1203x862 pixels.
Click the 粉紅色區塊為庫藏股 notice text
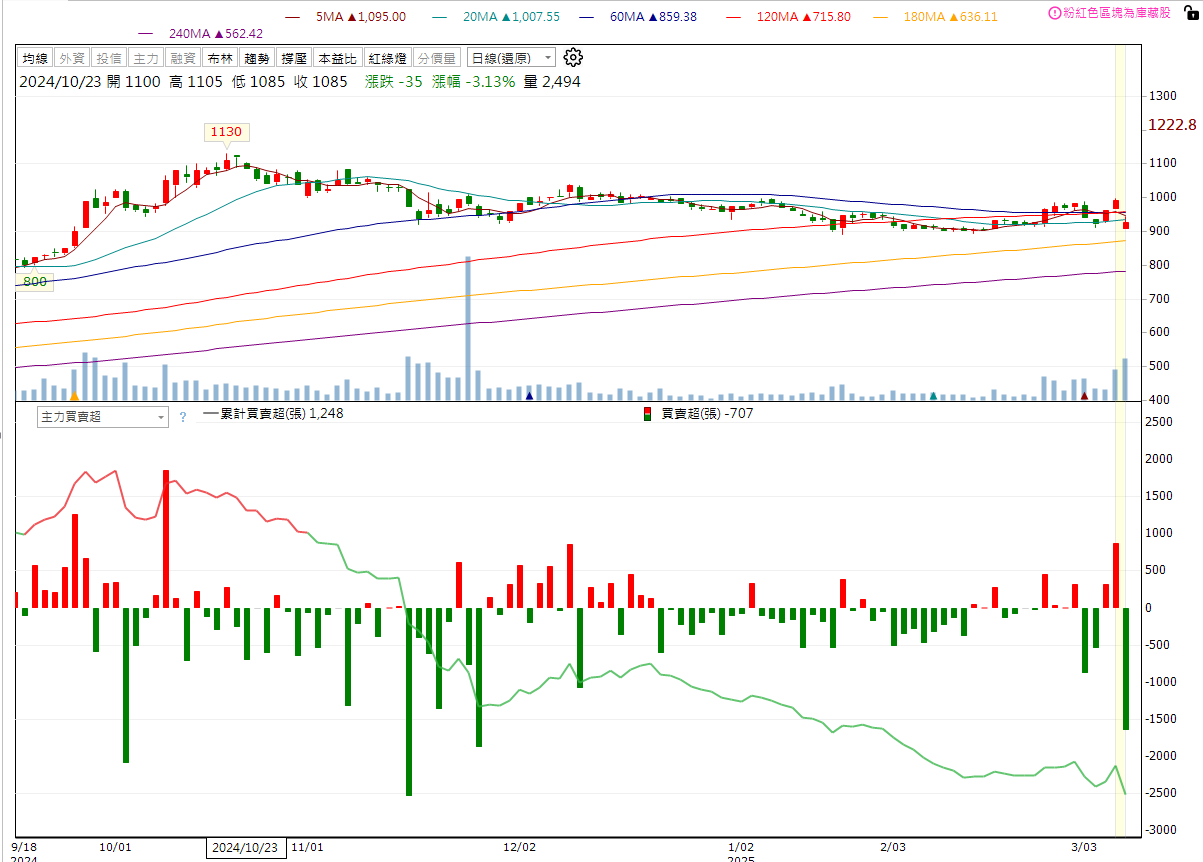[1116, 14]
